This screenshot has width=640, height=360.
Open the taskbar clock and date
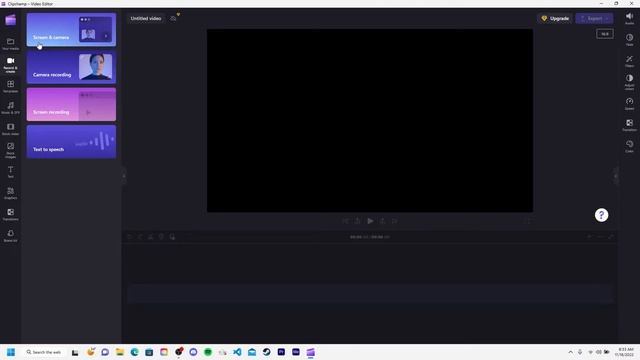click(x=625, y=352)
